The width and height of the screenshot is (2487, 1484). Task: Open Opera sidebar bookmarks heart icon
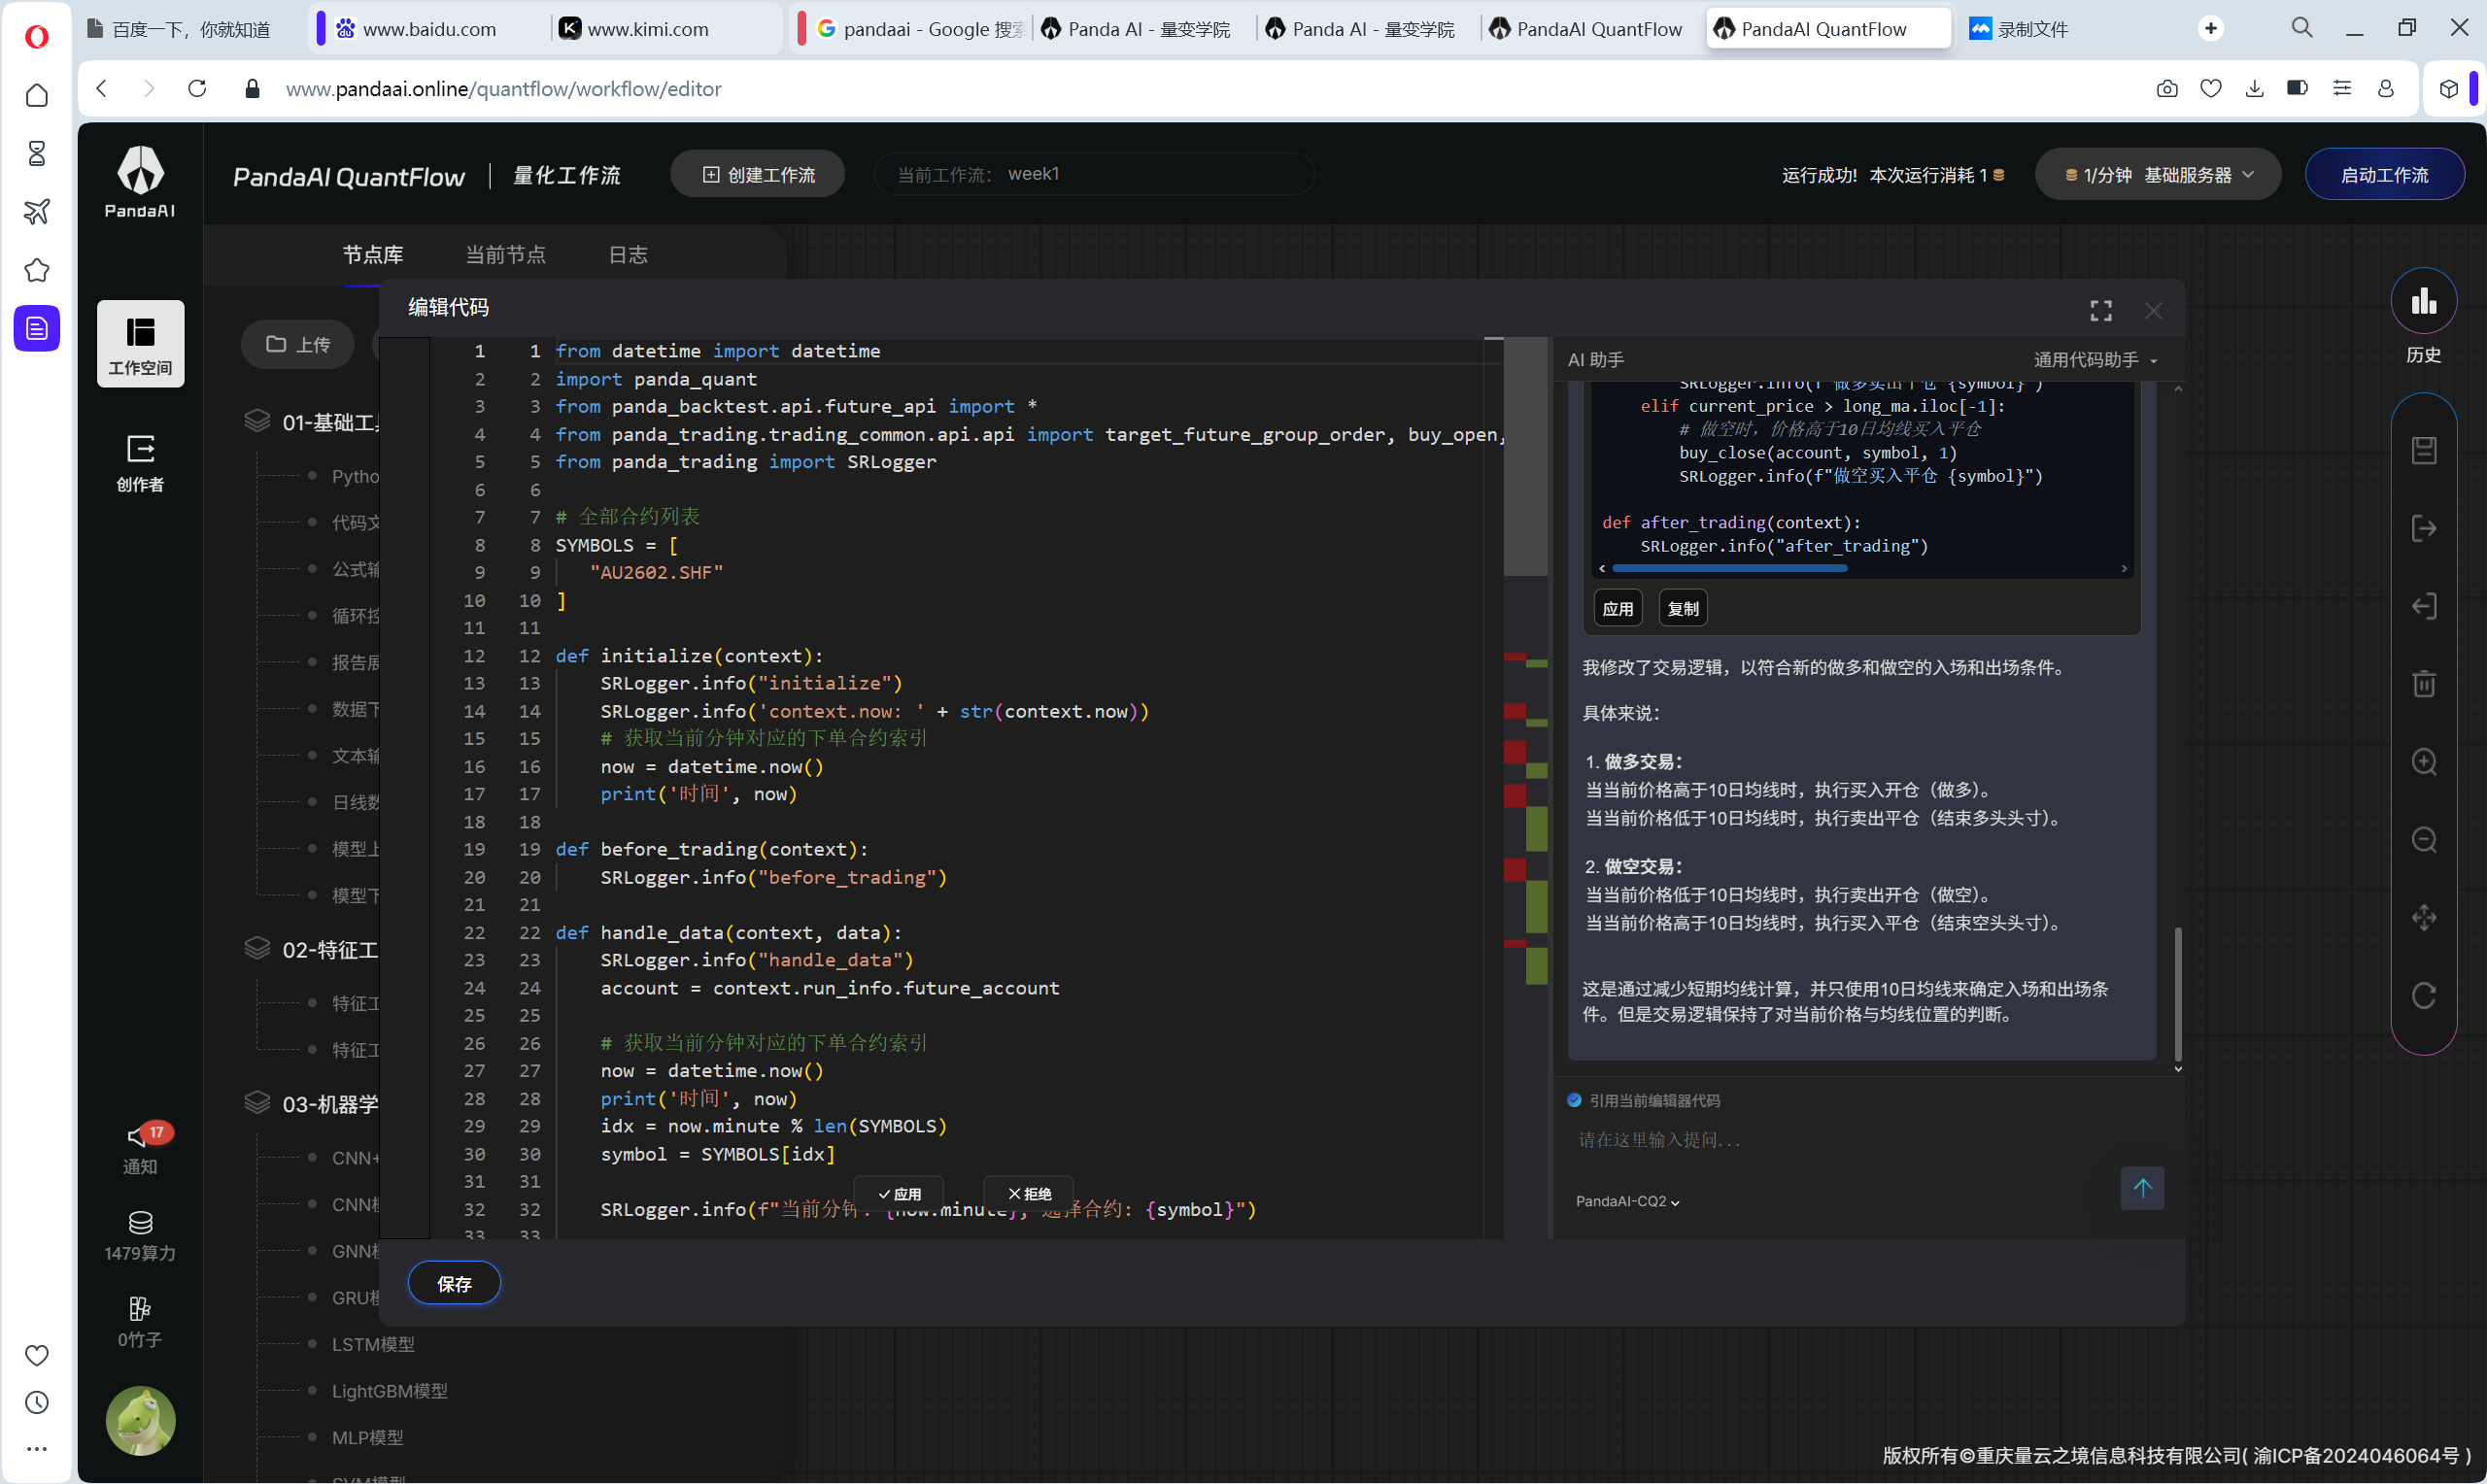37,1355
